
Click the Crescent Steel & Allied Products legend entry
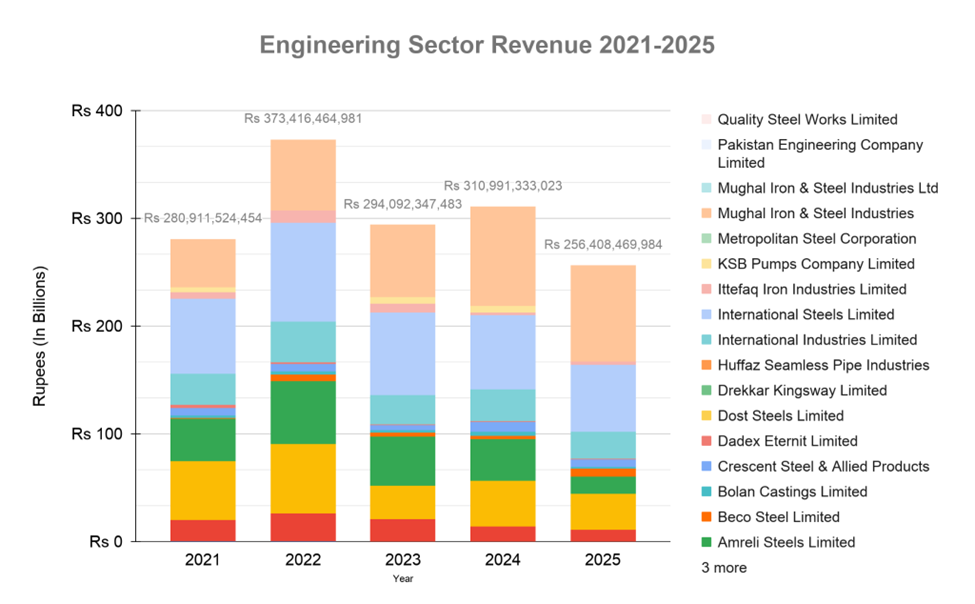[823, 467]
